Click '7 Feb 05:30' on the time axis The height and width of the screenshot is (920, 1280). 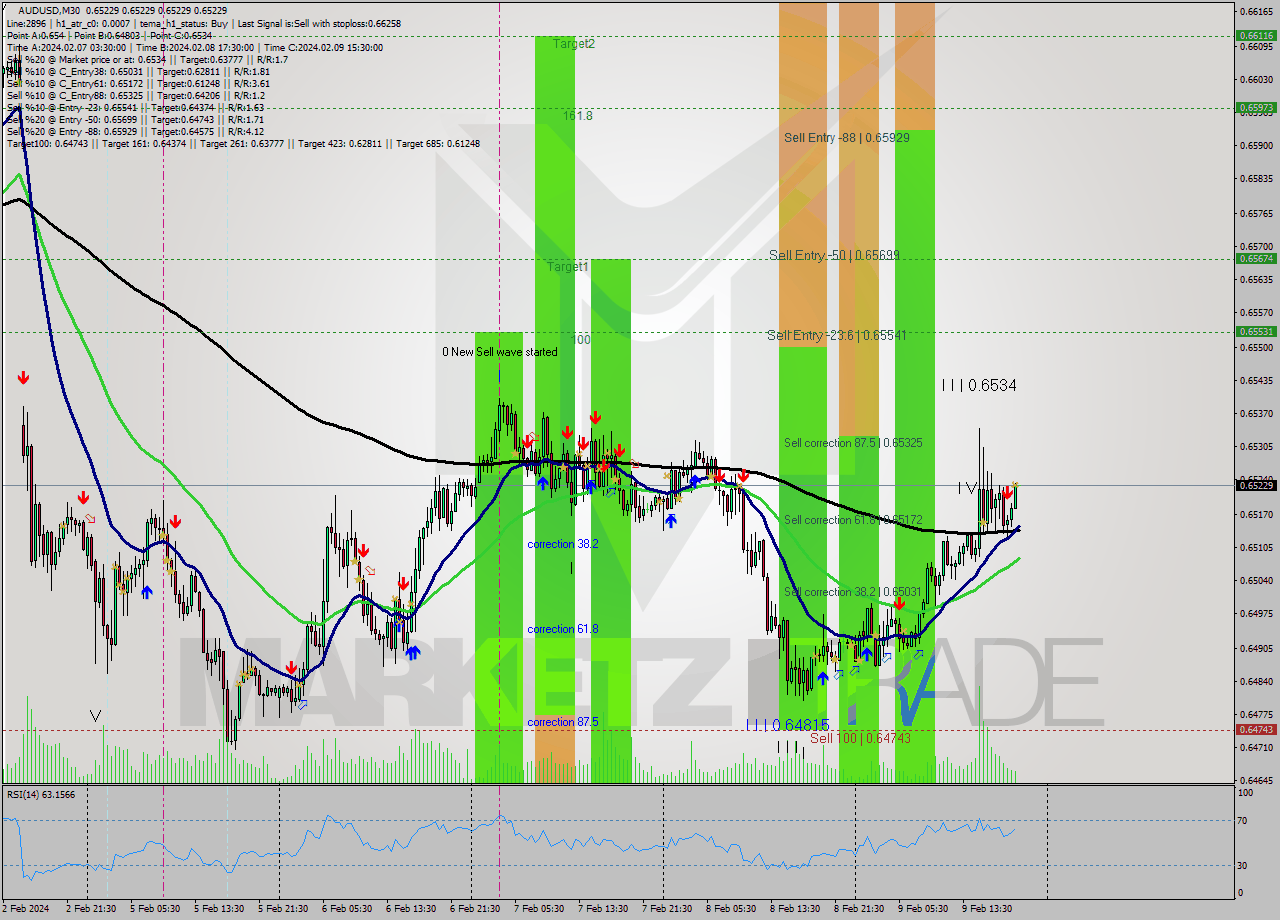pos(538,908)
